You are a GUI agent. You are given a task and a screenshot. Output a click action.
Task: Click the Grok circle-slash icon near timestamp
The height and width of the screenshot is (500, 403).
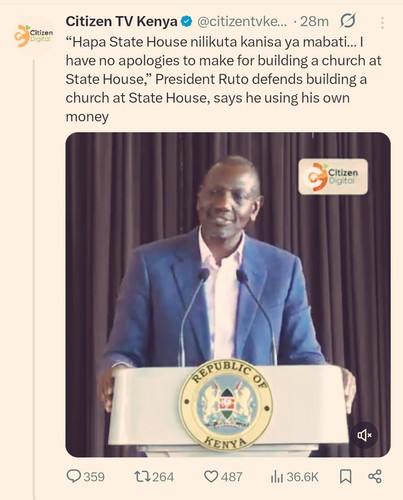pos(348,21)
